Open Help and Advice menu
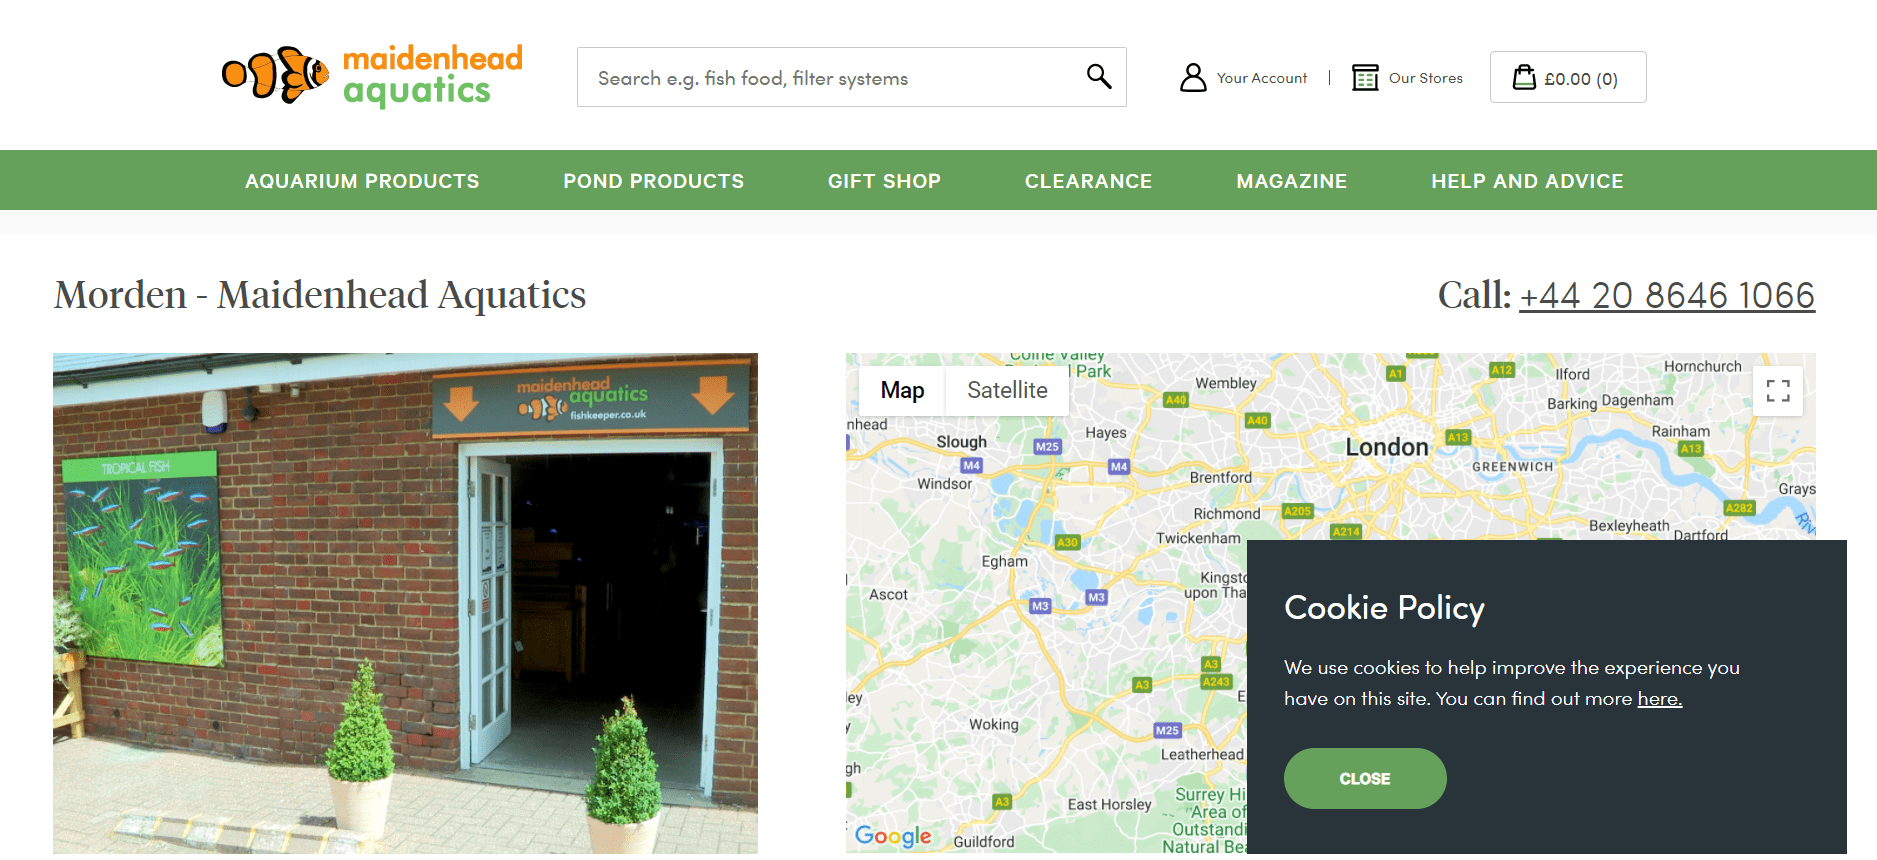1877x860 pixels. (1527, 181)
